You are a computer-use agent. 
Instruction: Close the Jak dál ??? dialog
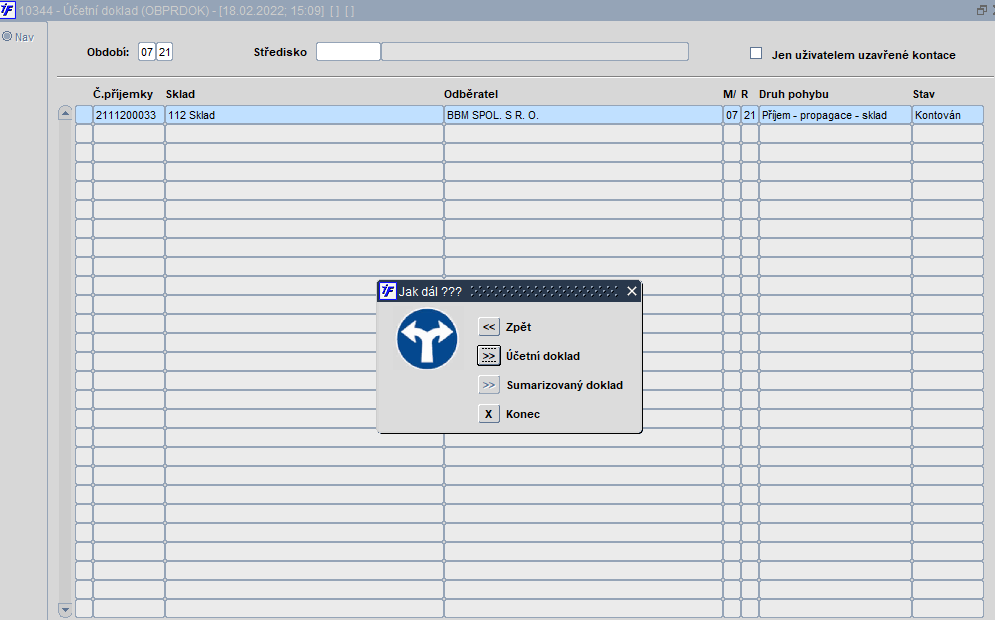pyautogui.click(x=631, y=291)
